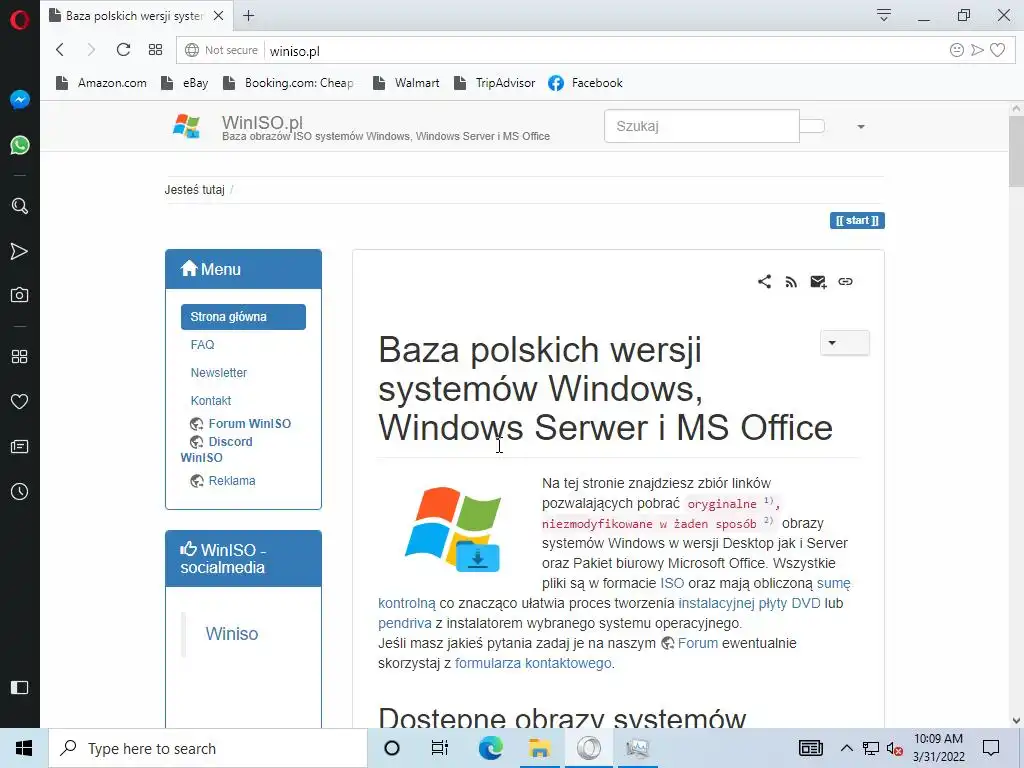Open a new tab with plus button
This screenshot has width=1024, height=768.
tap(249, 16)
